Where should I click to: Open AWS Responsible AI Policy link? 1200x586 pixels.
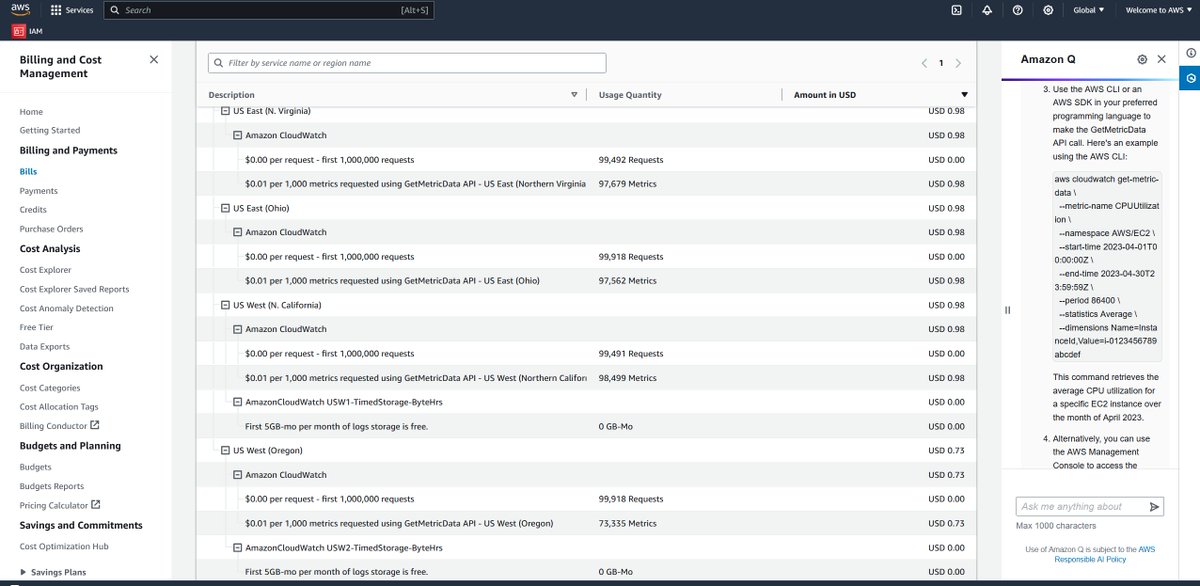click(1105, 554)
